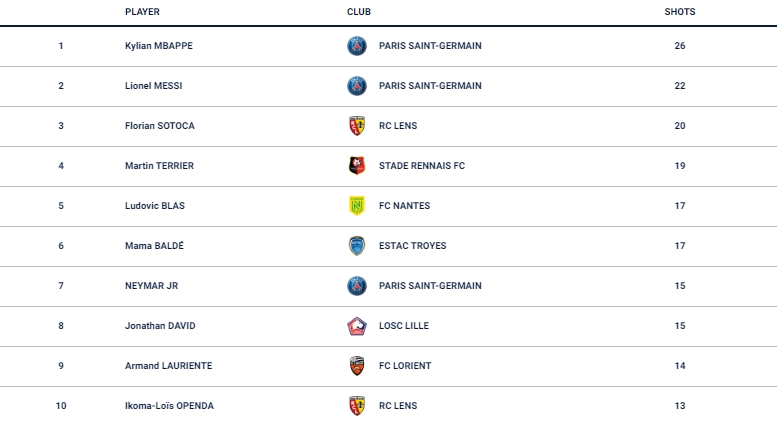Open Ikoma-Loïs OPENDA player profile

click(x=169, y=406)
